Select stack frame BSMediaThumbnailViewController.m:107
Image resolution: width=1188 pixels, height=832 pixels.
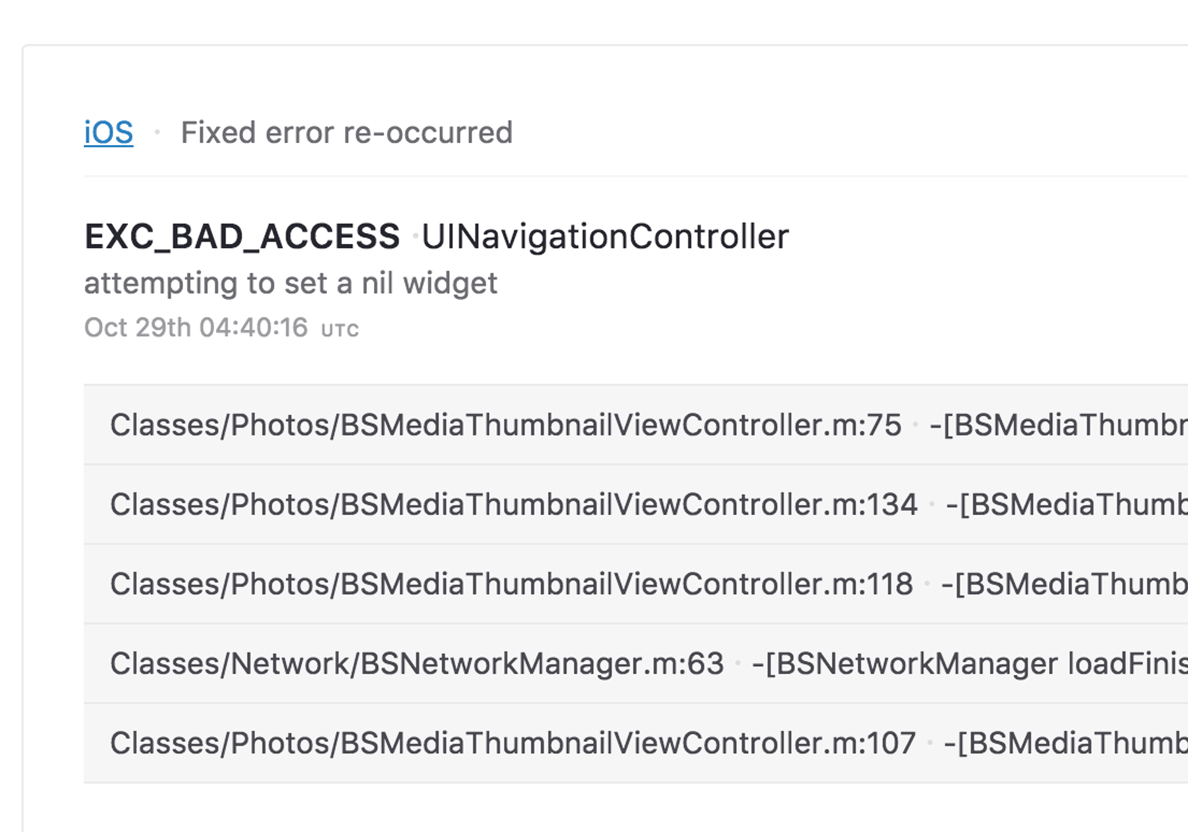[x=636, y=743]
